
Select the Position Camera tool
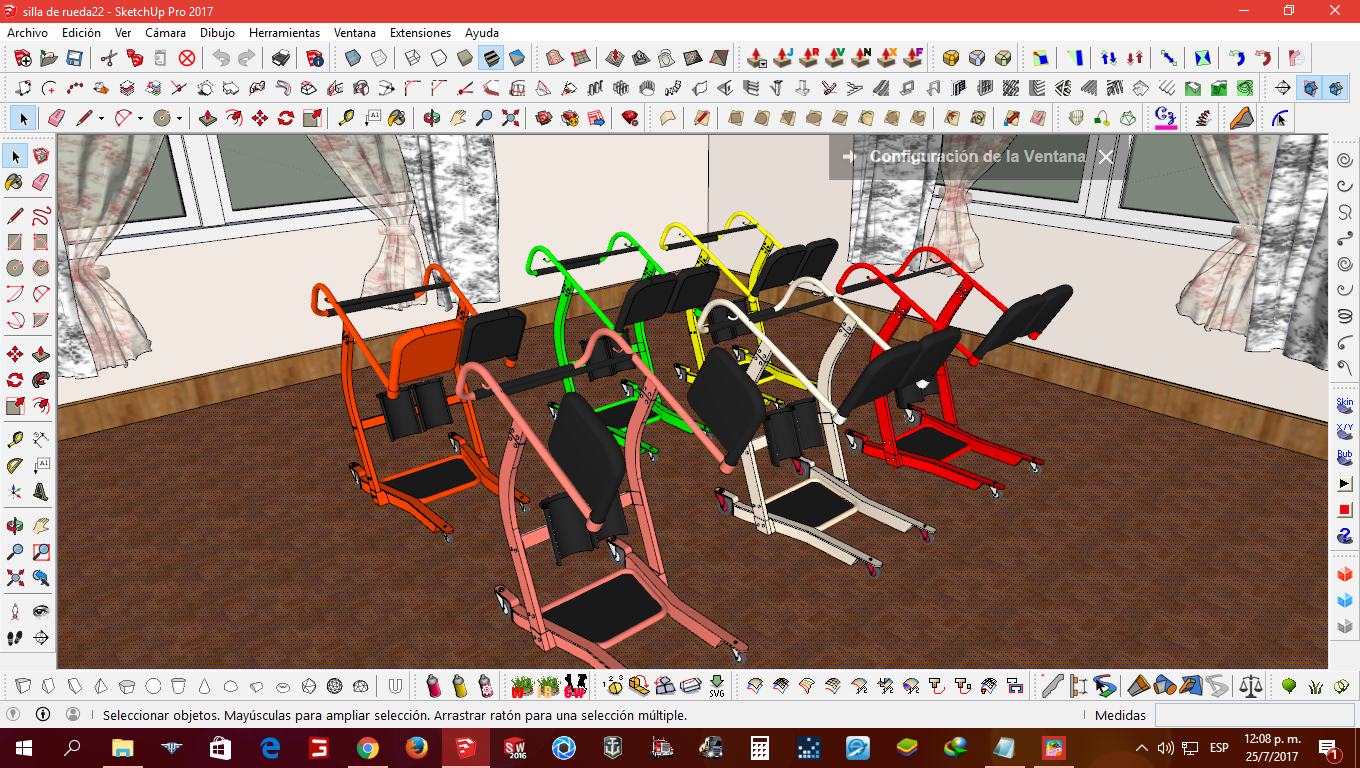[15, 610]
